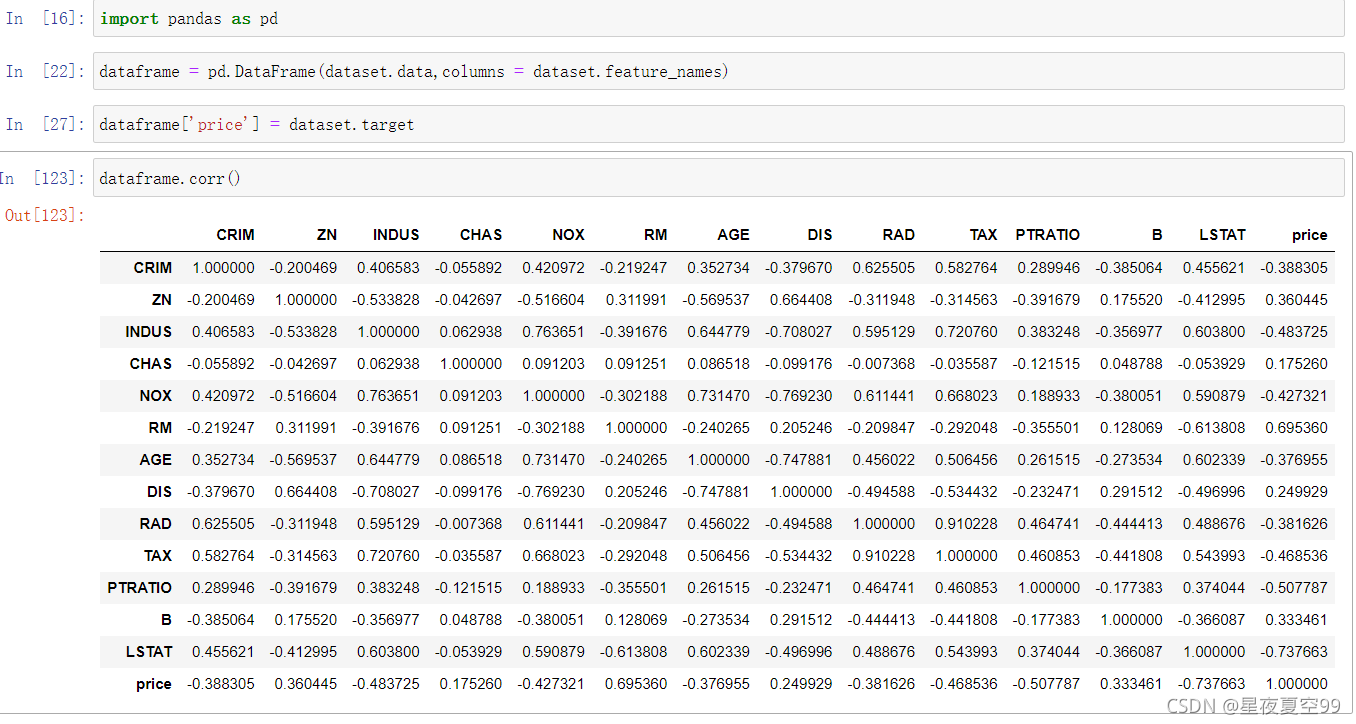
Task: Click the In [22] prompt label
Action: 46,71
